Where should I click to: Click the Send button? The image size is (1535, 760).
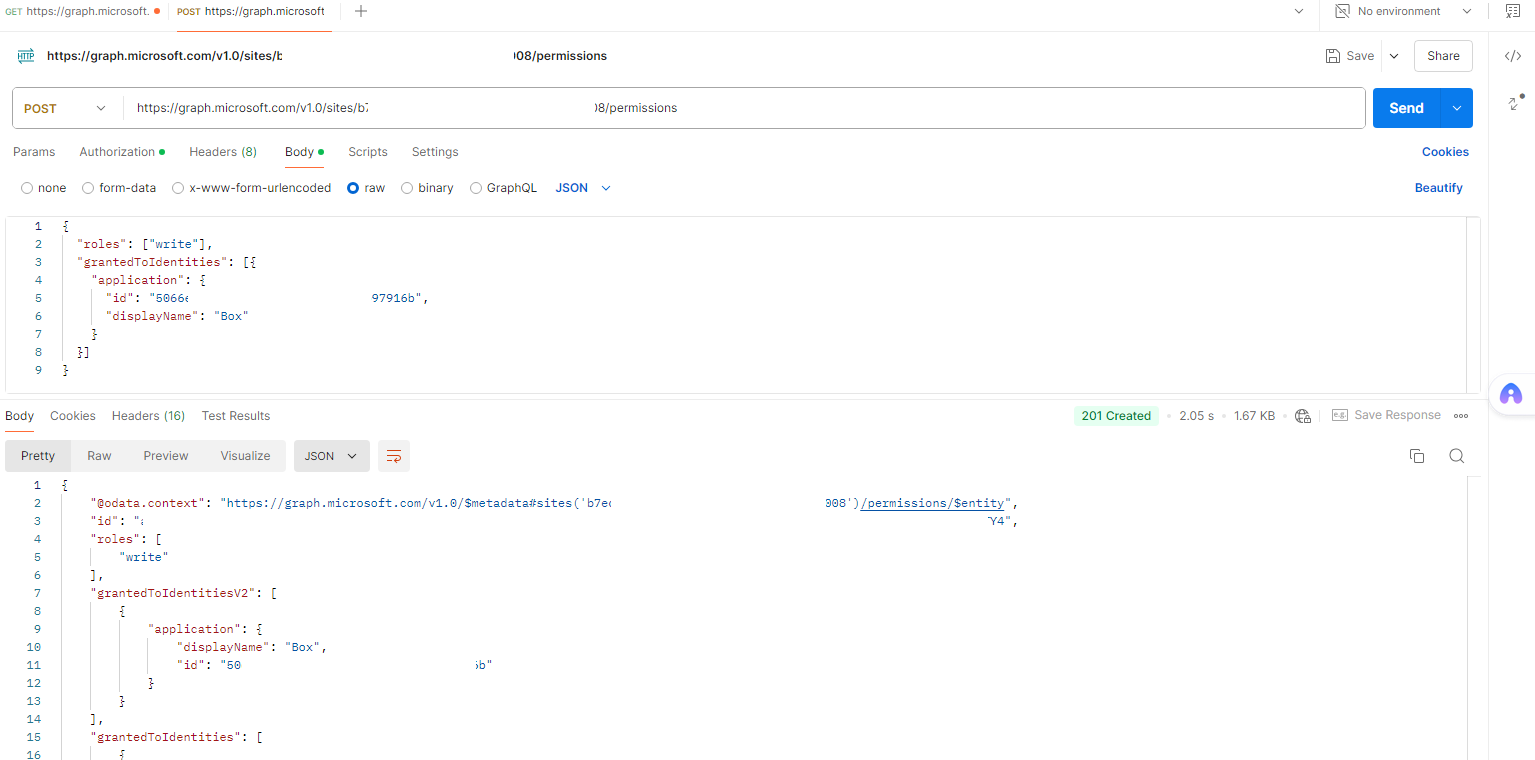pyautogui.click(x=1405, y=107)
